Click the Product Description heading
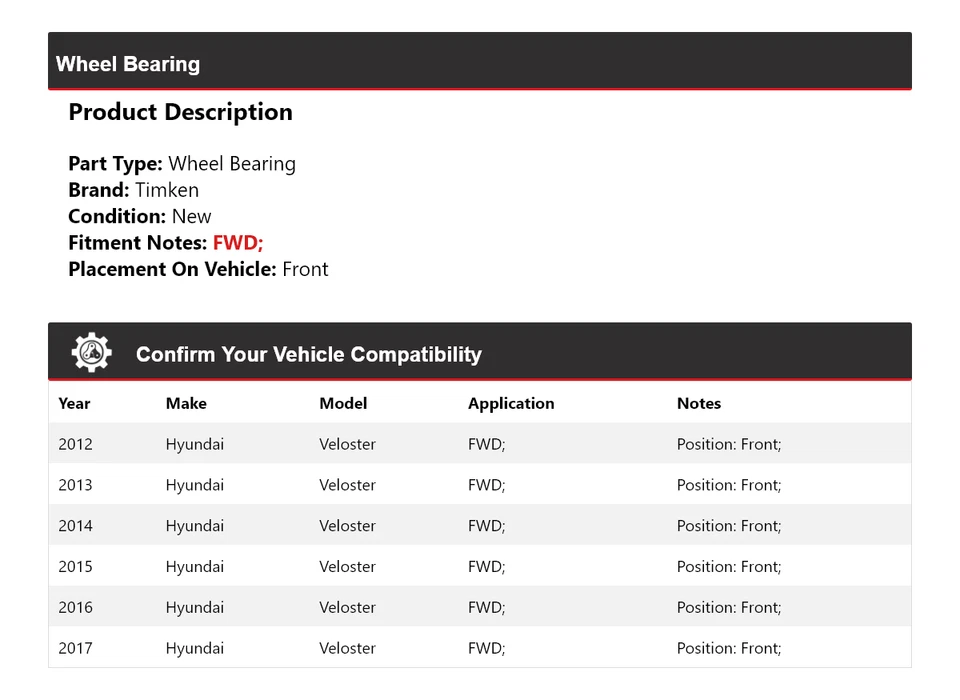Viewport: 960px width, 700px height. 180,112
